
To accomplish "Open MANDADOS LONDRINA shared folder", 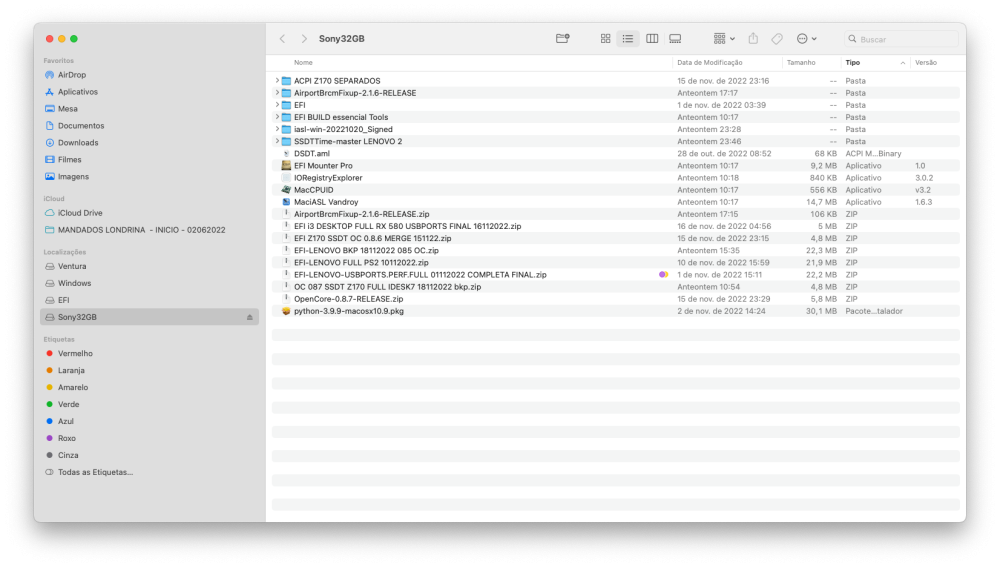I will (141, 230).
